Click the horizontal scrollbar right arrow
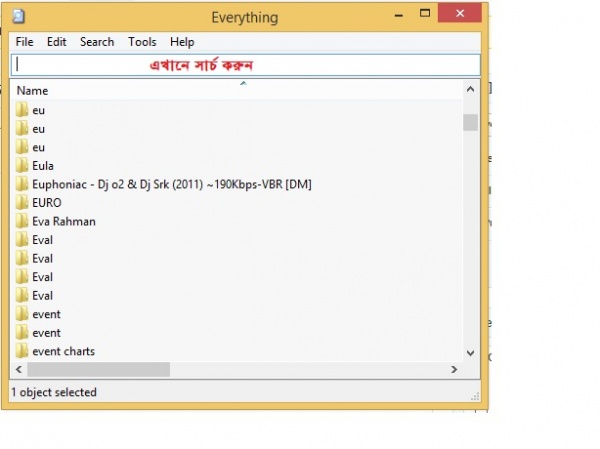Screen dimensions: 600x449 coord(454,369)
